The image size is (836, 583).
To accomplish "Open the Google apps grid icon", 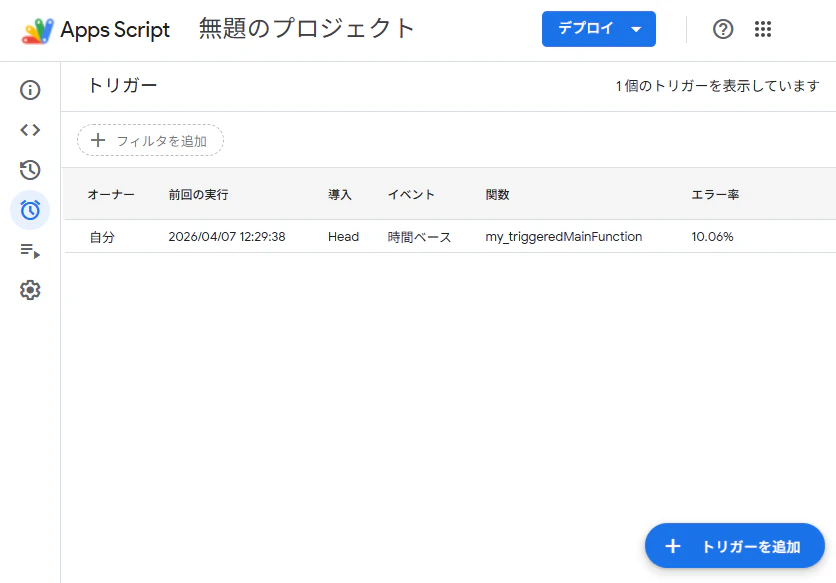I will (x=763, y=29).
